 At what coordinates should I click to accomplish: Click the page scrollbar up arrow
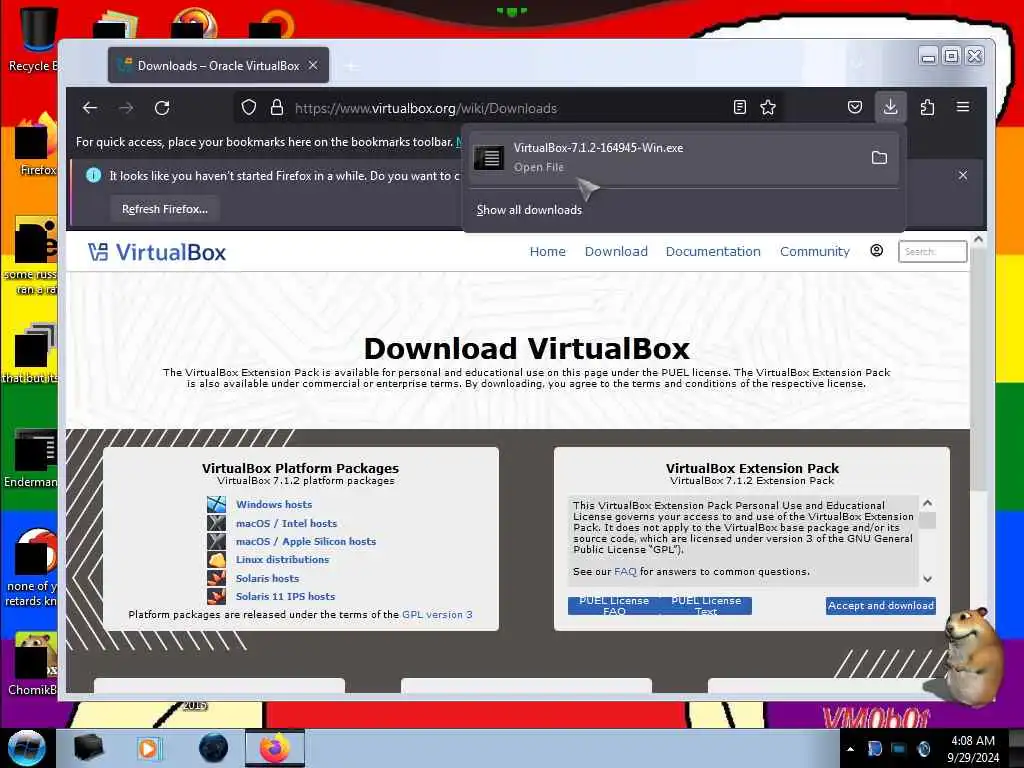[978, 240]
